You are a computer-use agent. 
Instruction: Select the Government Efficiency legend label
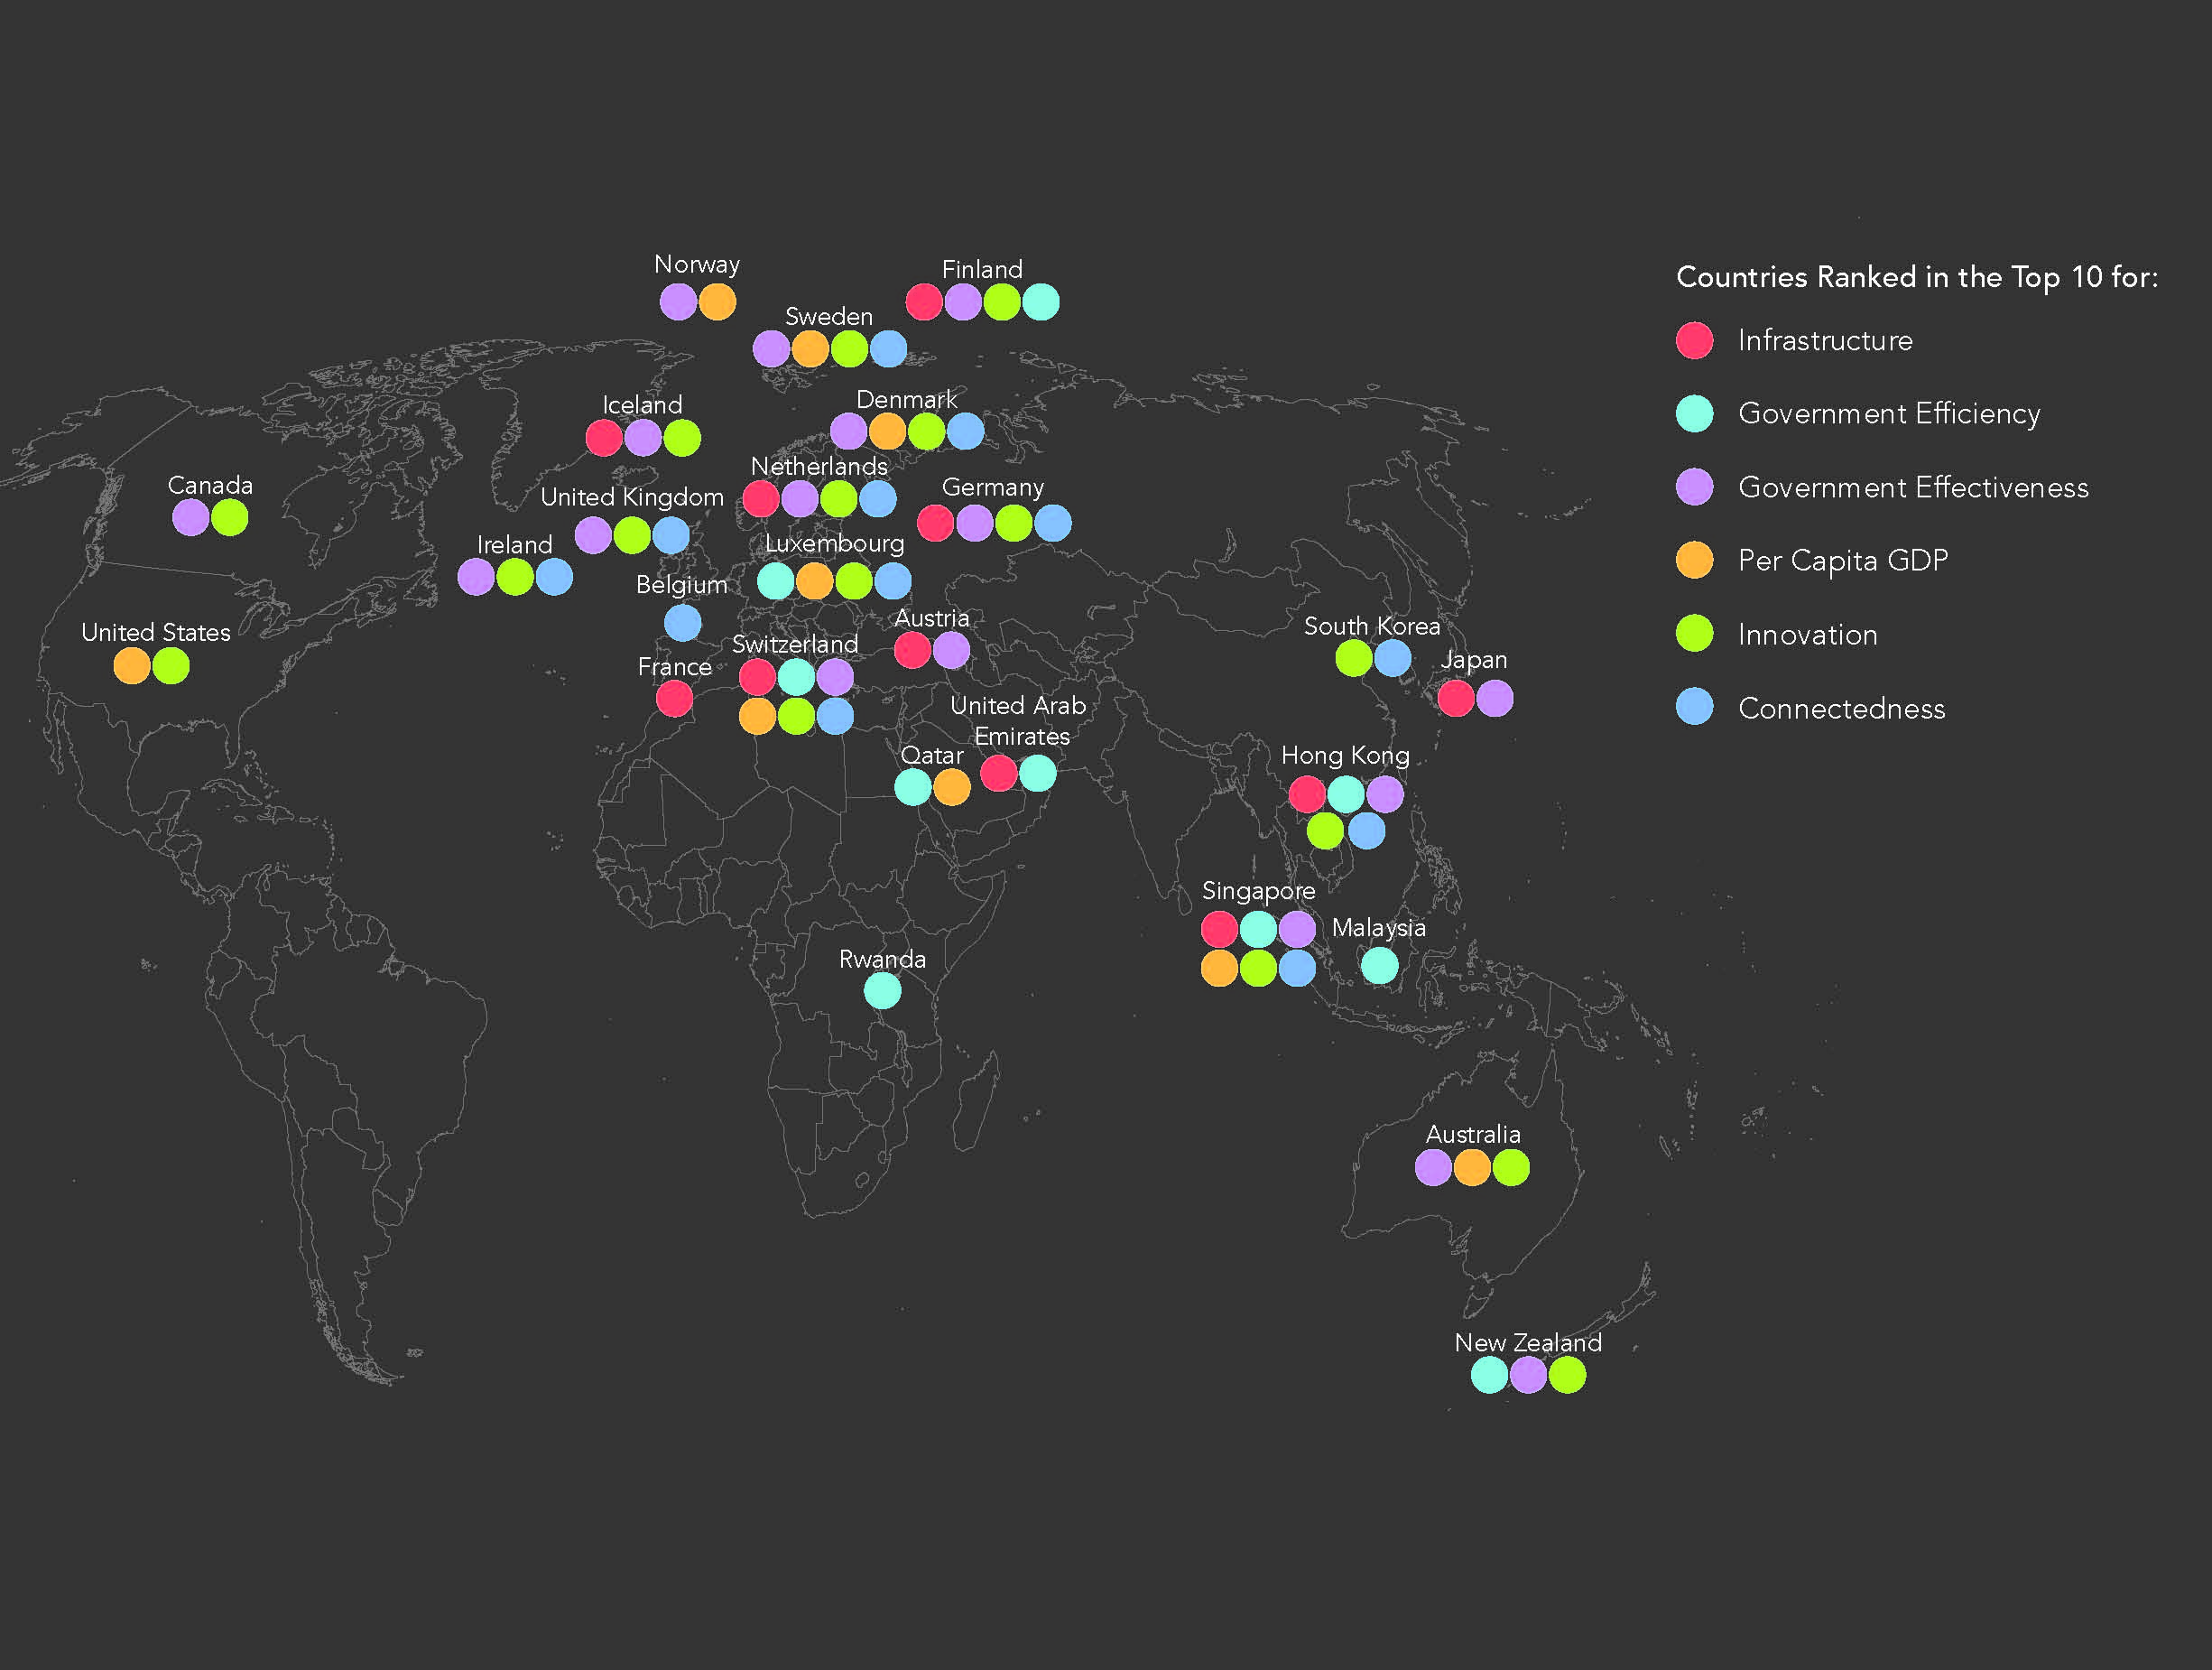[1889, 413]
